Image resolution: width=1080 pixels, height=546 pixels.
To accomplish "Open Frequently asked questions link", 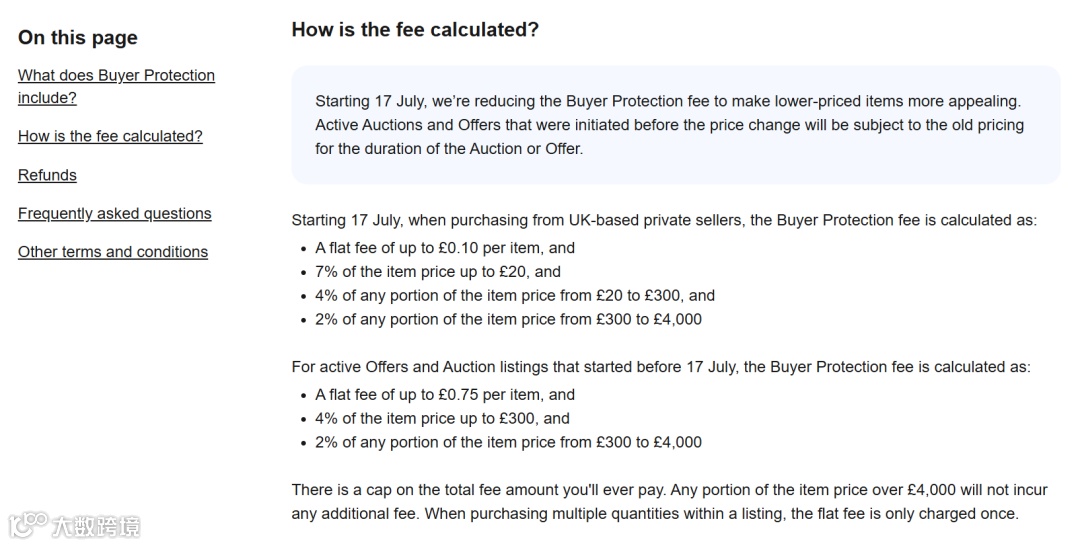I will click(x=114, y=213).
